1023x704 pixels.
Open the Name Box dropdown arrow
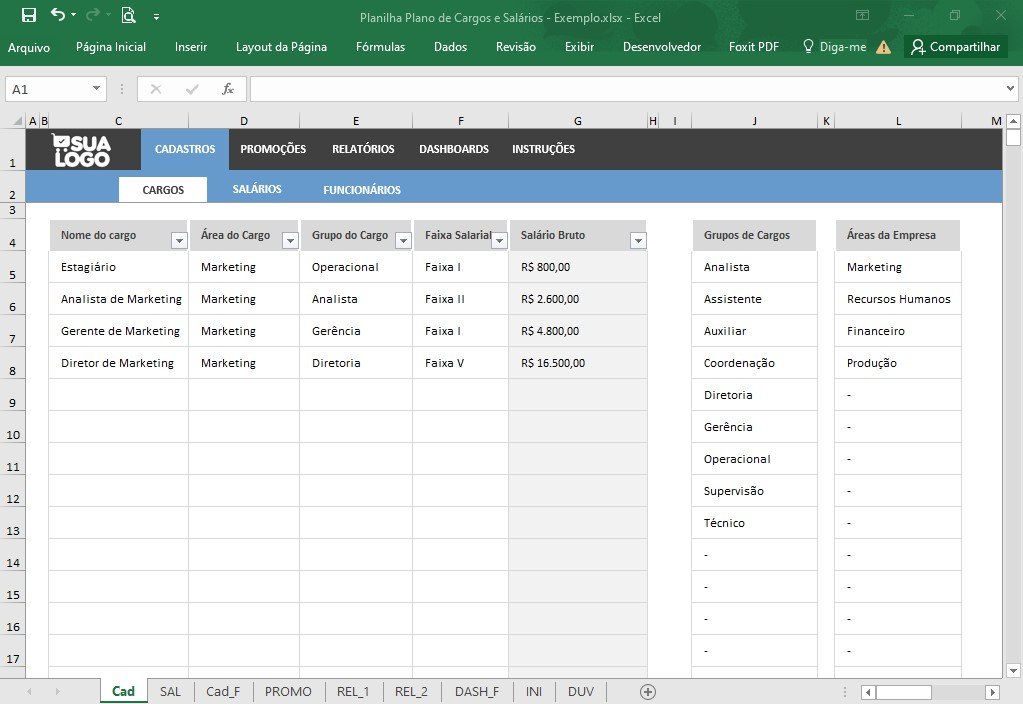click(96, 88)
